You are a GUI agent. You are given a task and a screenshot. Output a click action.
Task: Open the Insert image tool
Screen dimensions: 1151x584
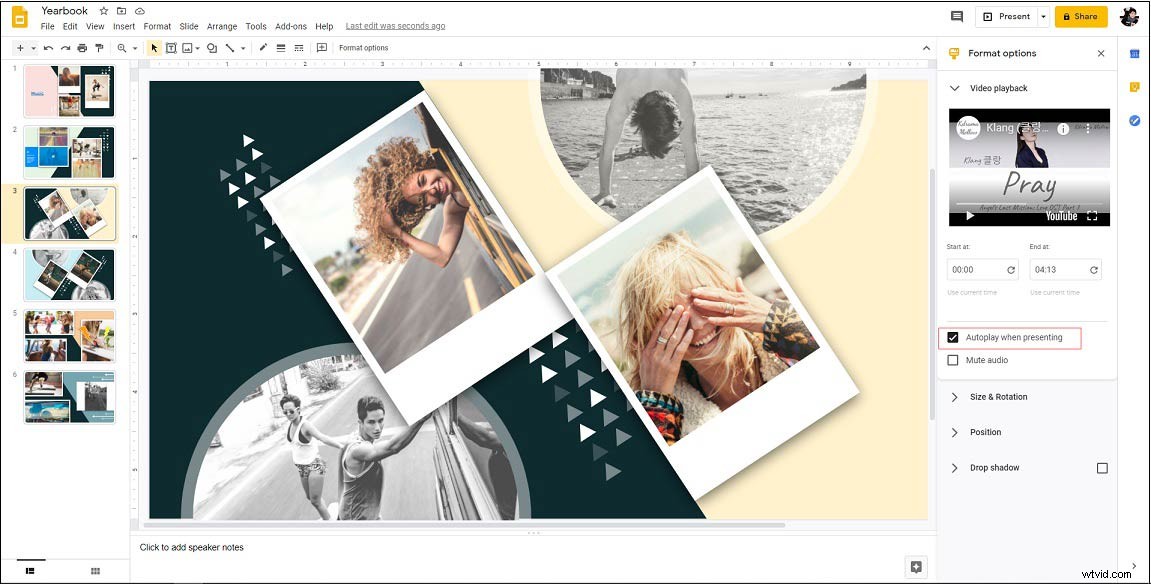(x=186, y=48)
